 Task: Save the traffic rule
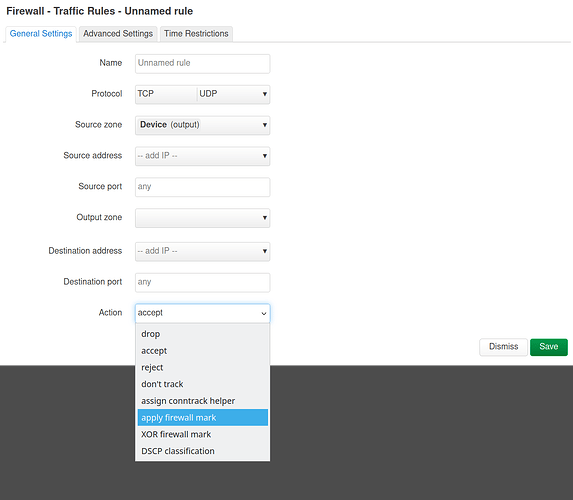(x=549, y=347)
